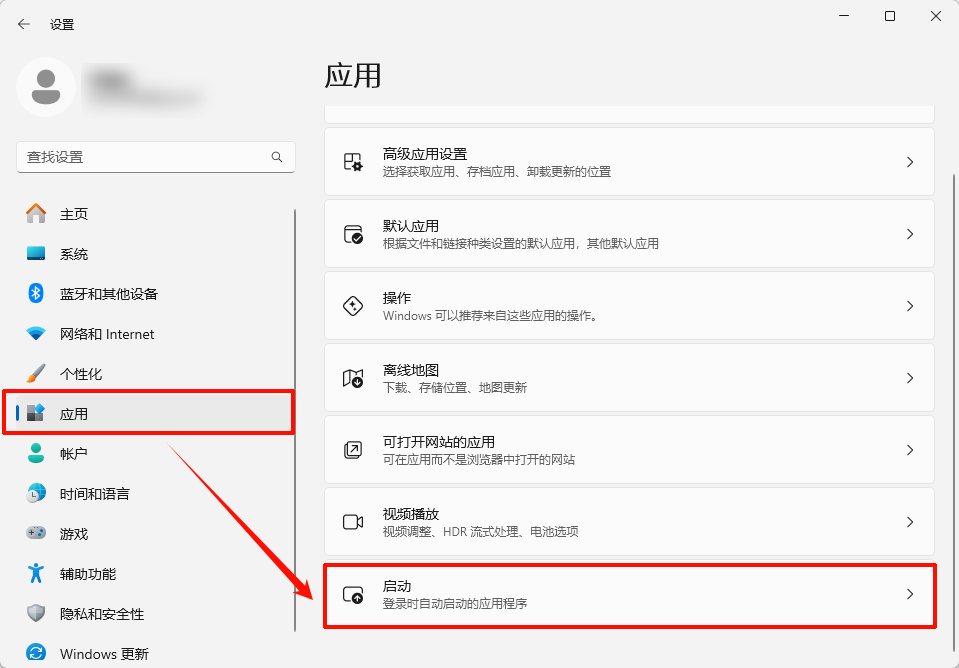
Task: Expand 高级应用设置 via its chevron
Action: 910,162
